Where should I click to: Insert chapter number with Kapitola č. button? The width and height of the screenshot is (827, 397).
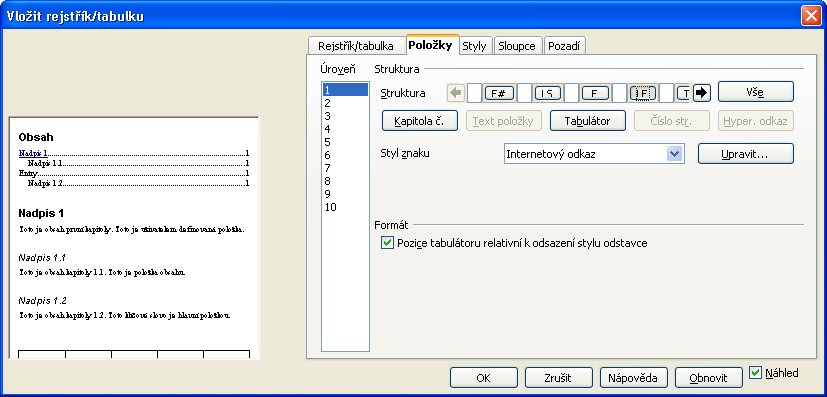(419, 121)
